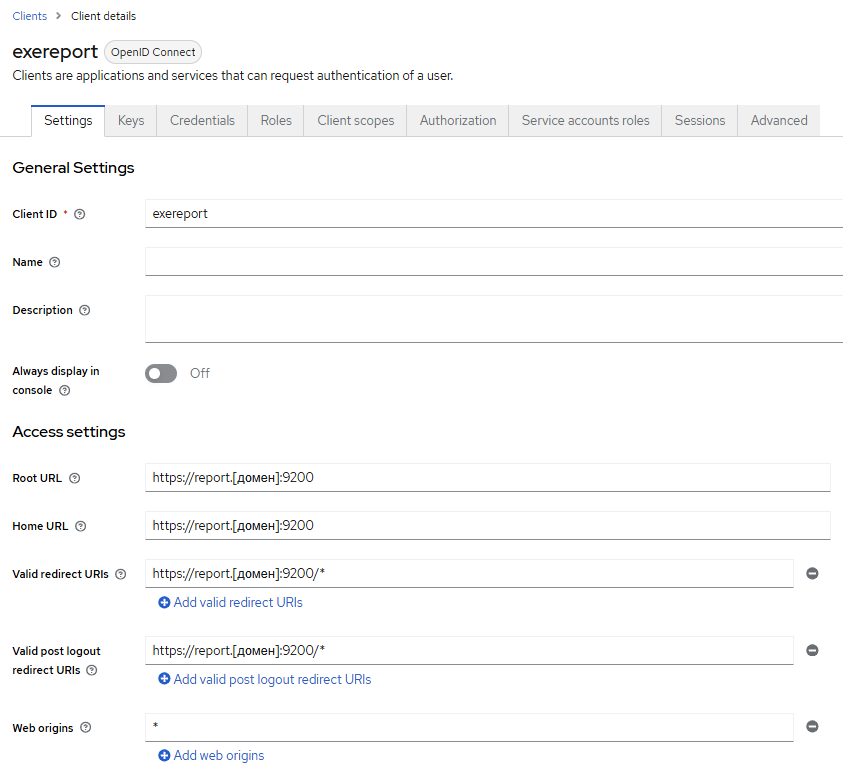Click help icon beside Name label
This screenshot has width=843, height=775.
pyautogui.click(x=54, y=262)
